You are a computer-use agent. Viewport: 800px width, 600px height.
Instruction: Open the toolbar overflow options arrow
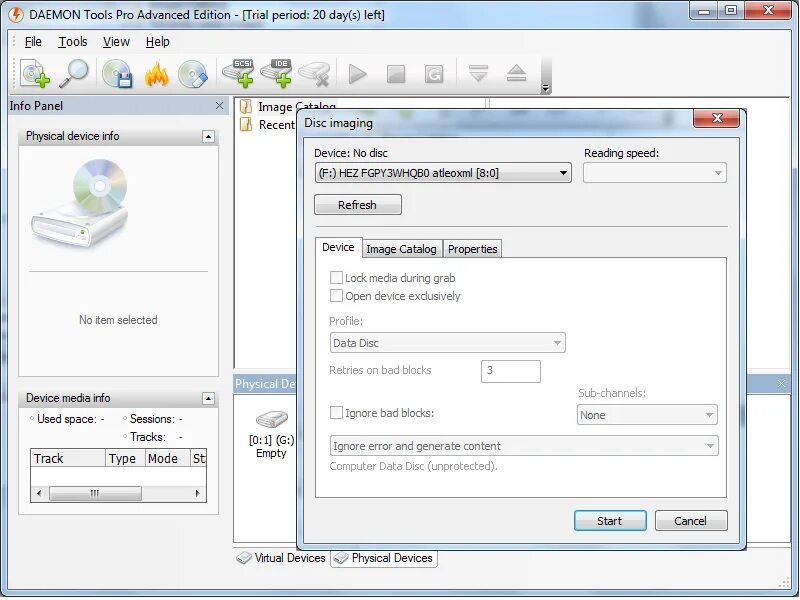coord(545,88)
